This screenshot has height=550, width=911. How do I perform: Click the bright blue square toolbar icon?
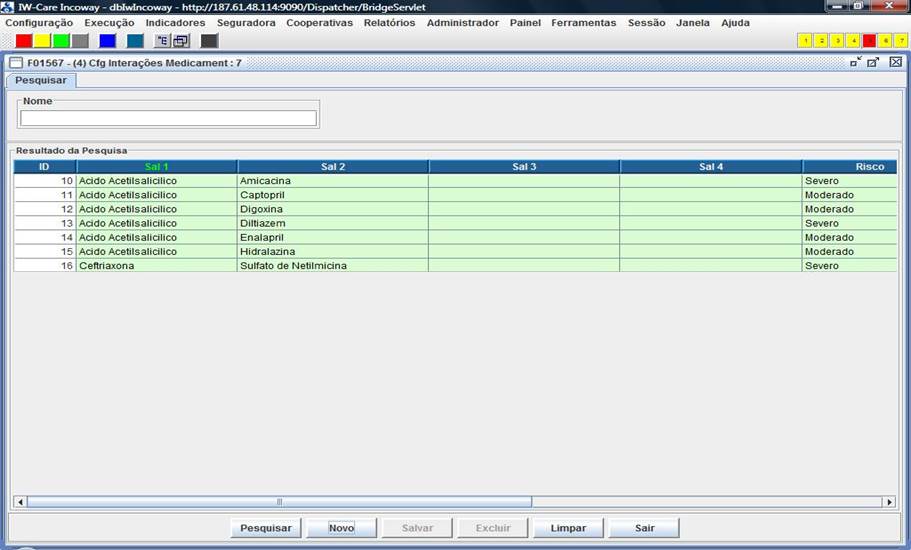click(x=107, y=41)
